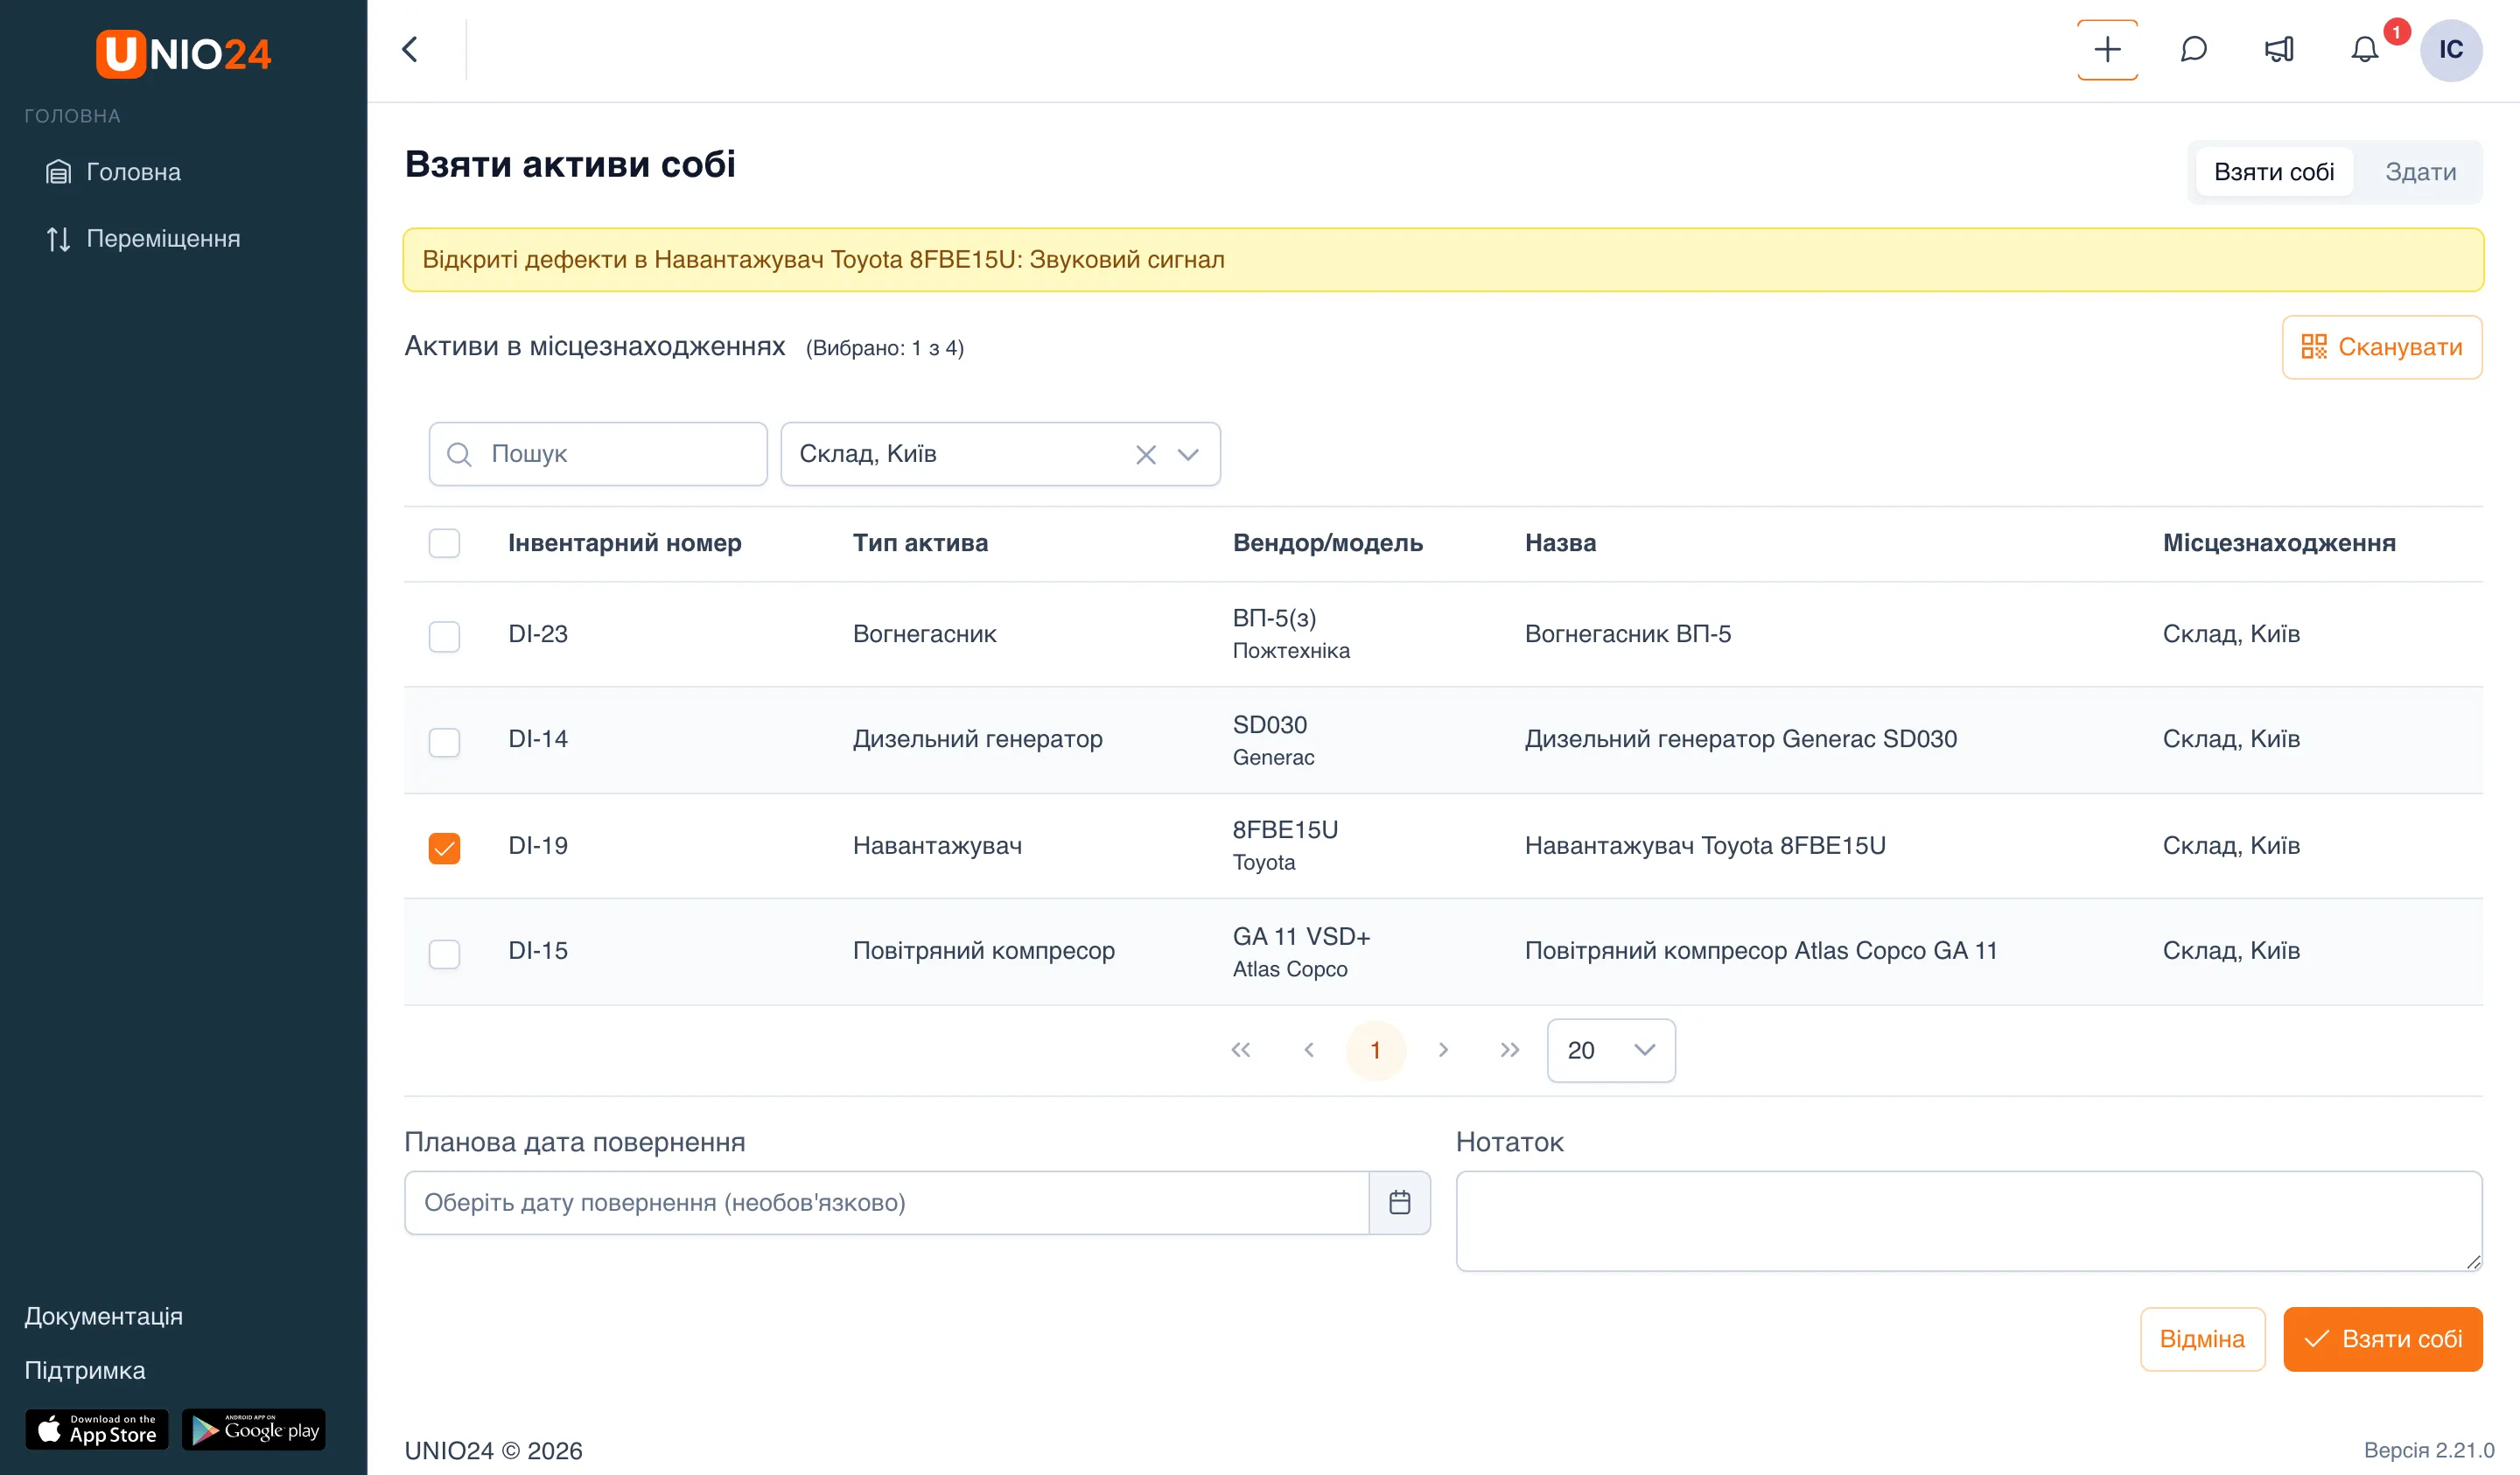Check the DI-15 air compressor row
The height and width of the screenshot is (1475, 2520).
tap(444, 953)
